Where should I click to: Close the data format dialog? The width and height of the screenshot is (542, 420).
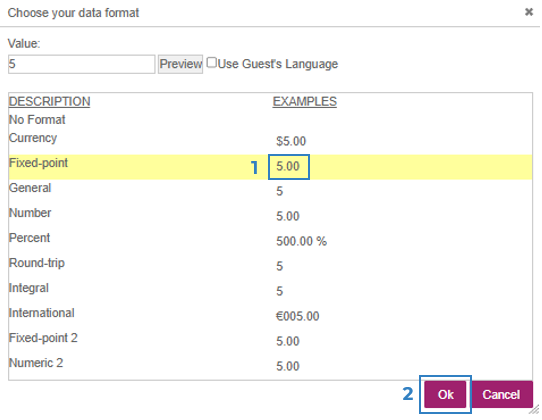(529, 12)
